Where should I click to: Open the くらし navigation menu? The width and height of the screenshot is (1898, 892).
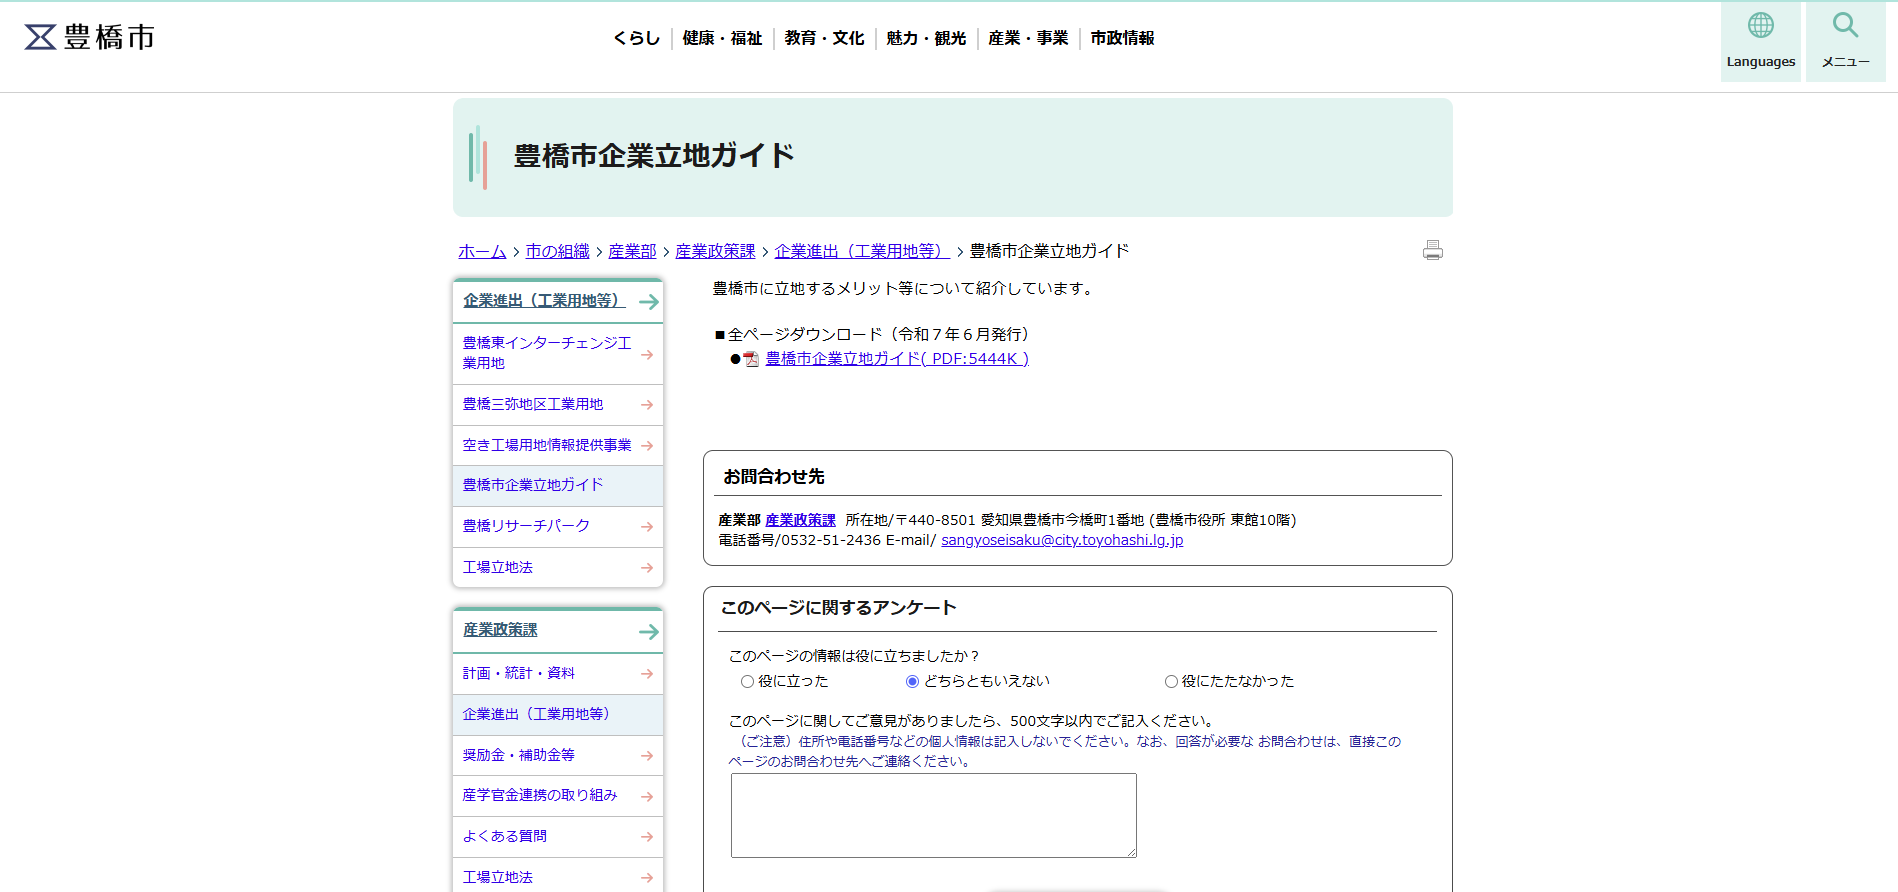point(637,38)
